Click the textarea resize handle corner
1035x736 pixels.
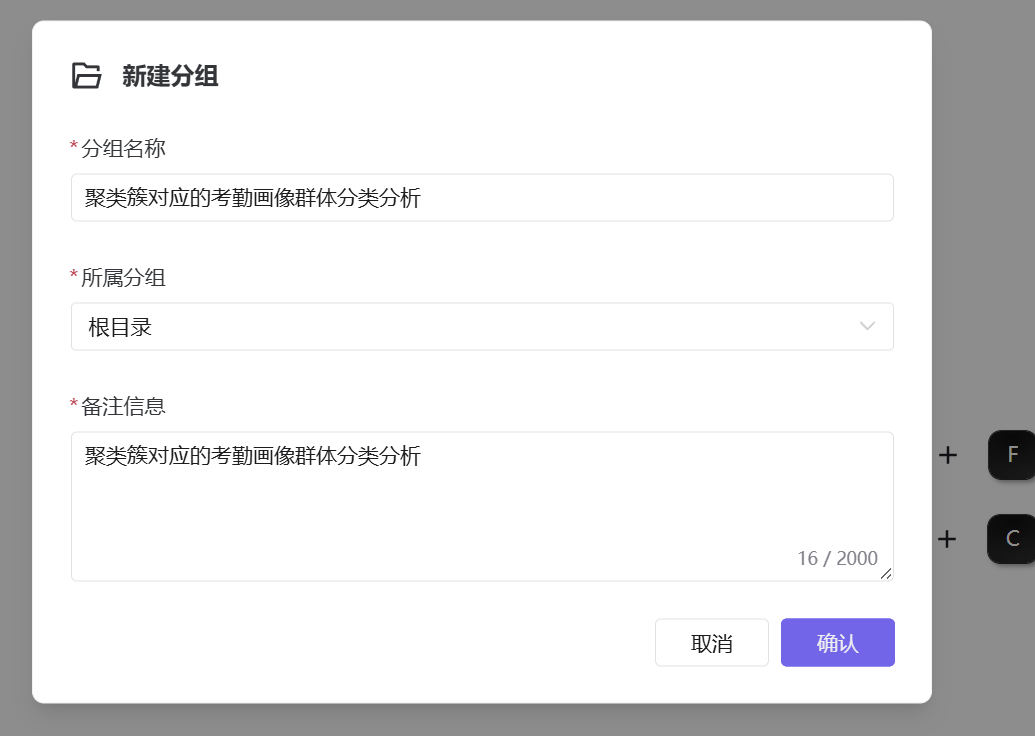(x=886, y=574)
